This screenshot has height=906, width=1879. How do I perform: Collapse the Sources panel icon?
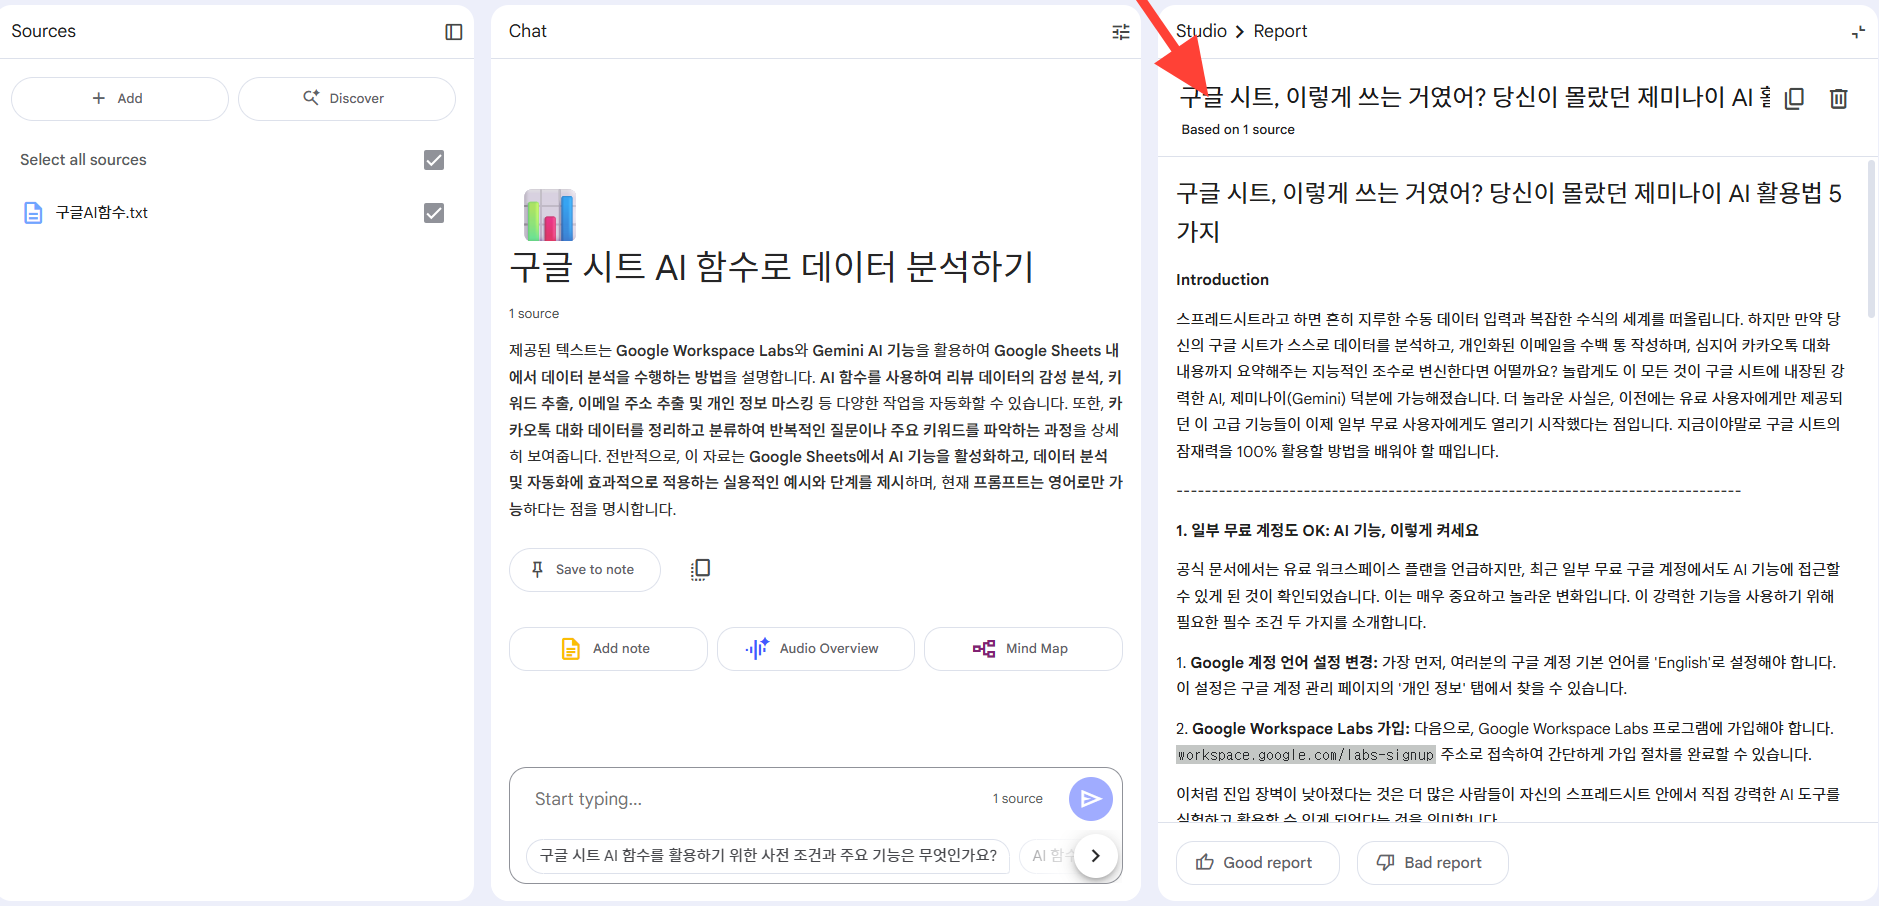454,32
